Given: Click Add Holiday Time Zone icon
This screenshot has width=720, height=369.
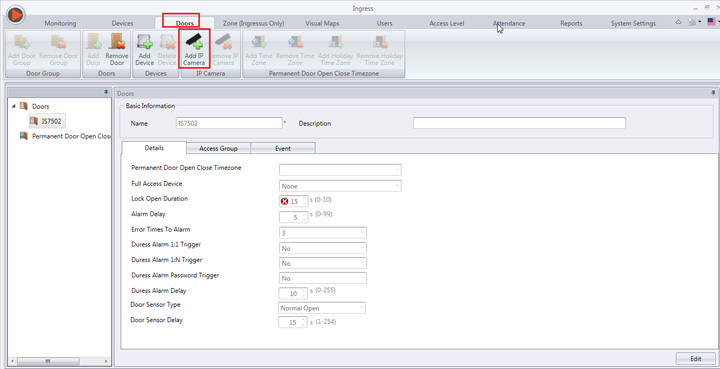Looking at the screenshot, I should point(336,42).
